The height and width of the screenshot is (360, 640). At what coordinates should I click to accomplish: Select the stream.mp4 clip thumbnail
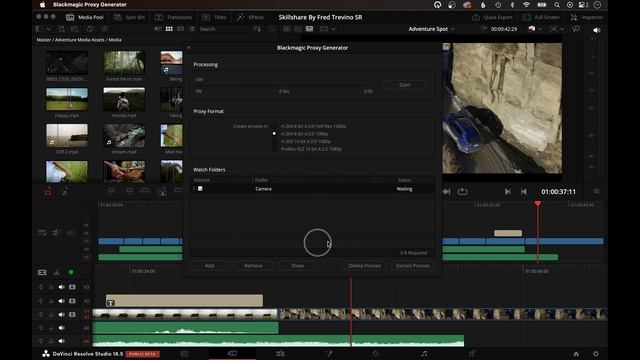[x=124, y=136]
